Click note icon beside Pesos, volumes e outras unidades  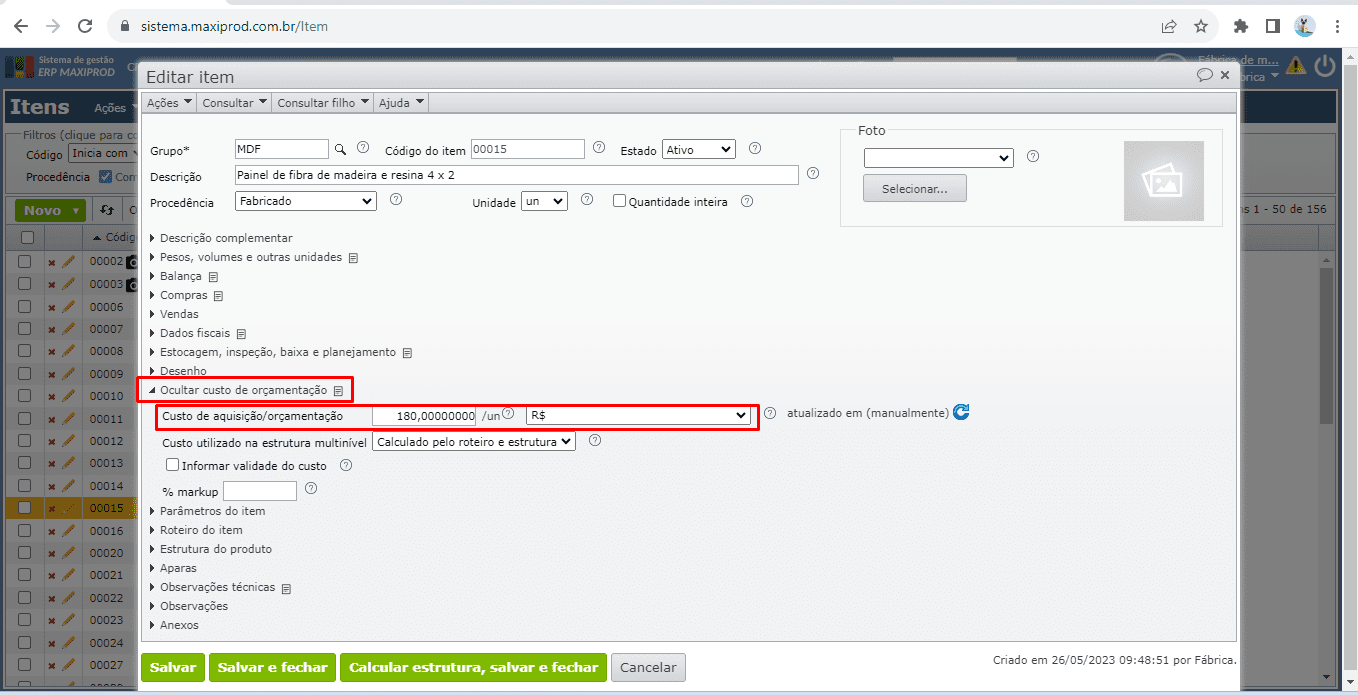point(353,258)
